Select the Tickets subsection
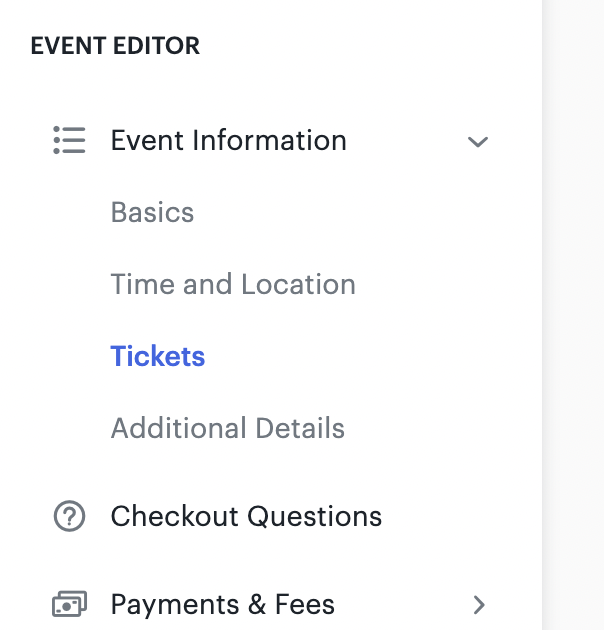 point(158,356)
